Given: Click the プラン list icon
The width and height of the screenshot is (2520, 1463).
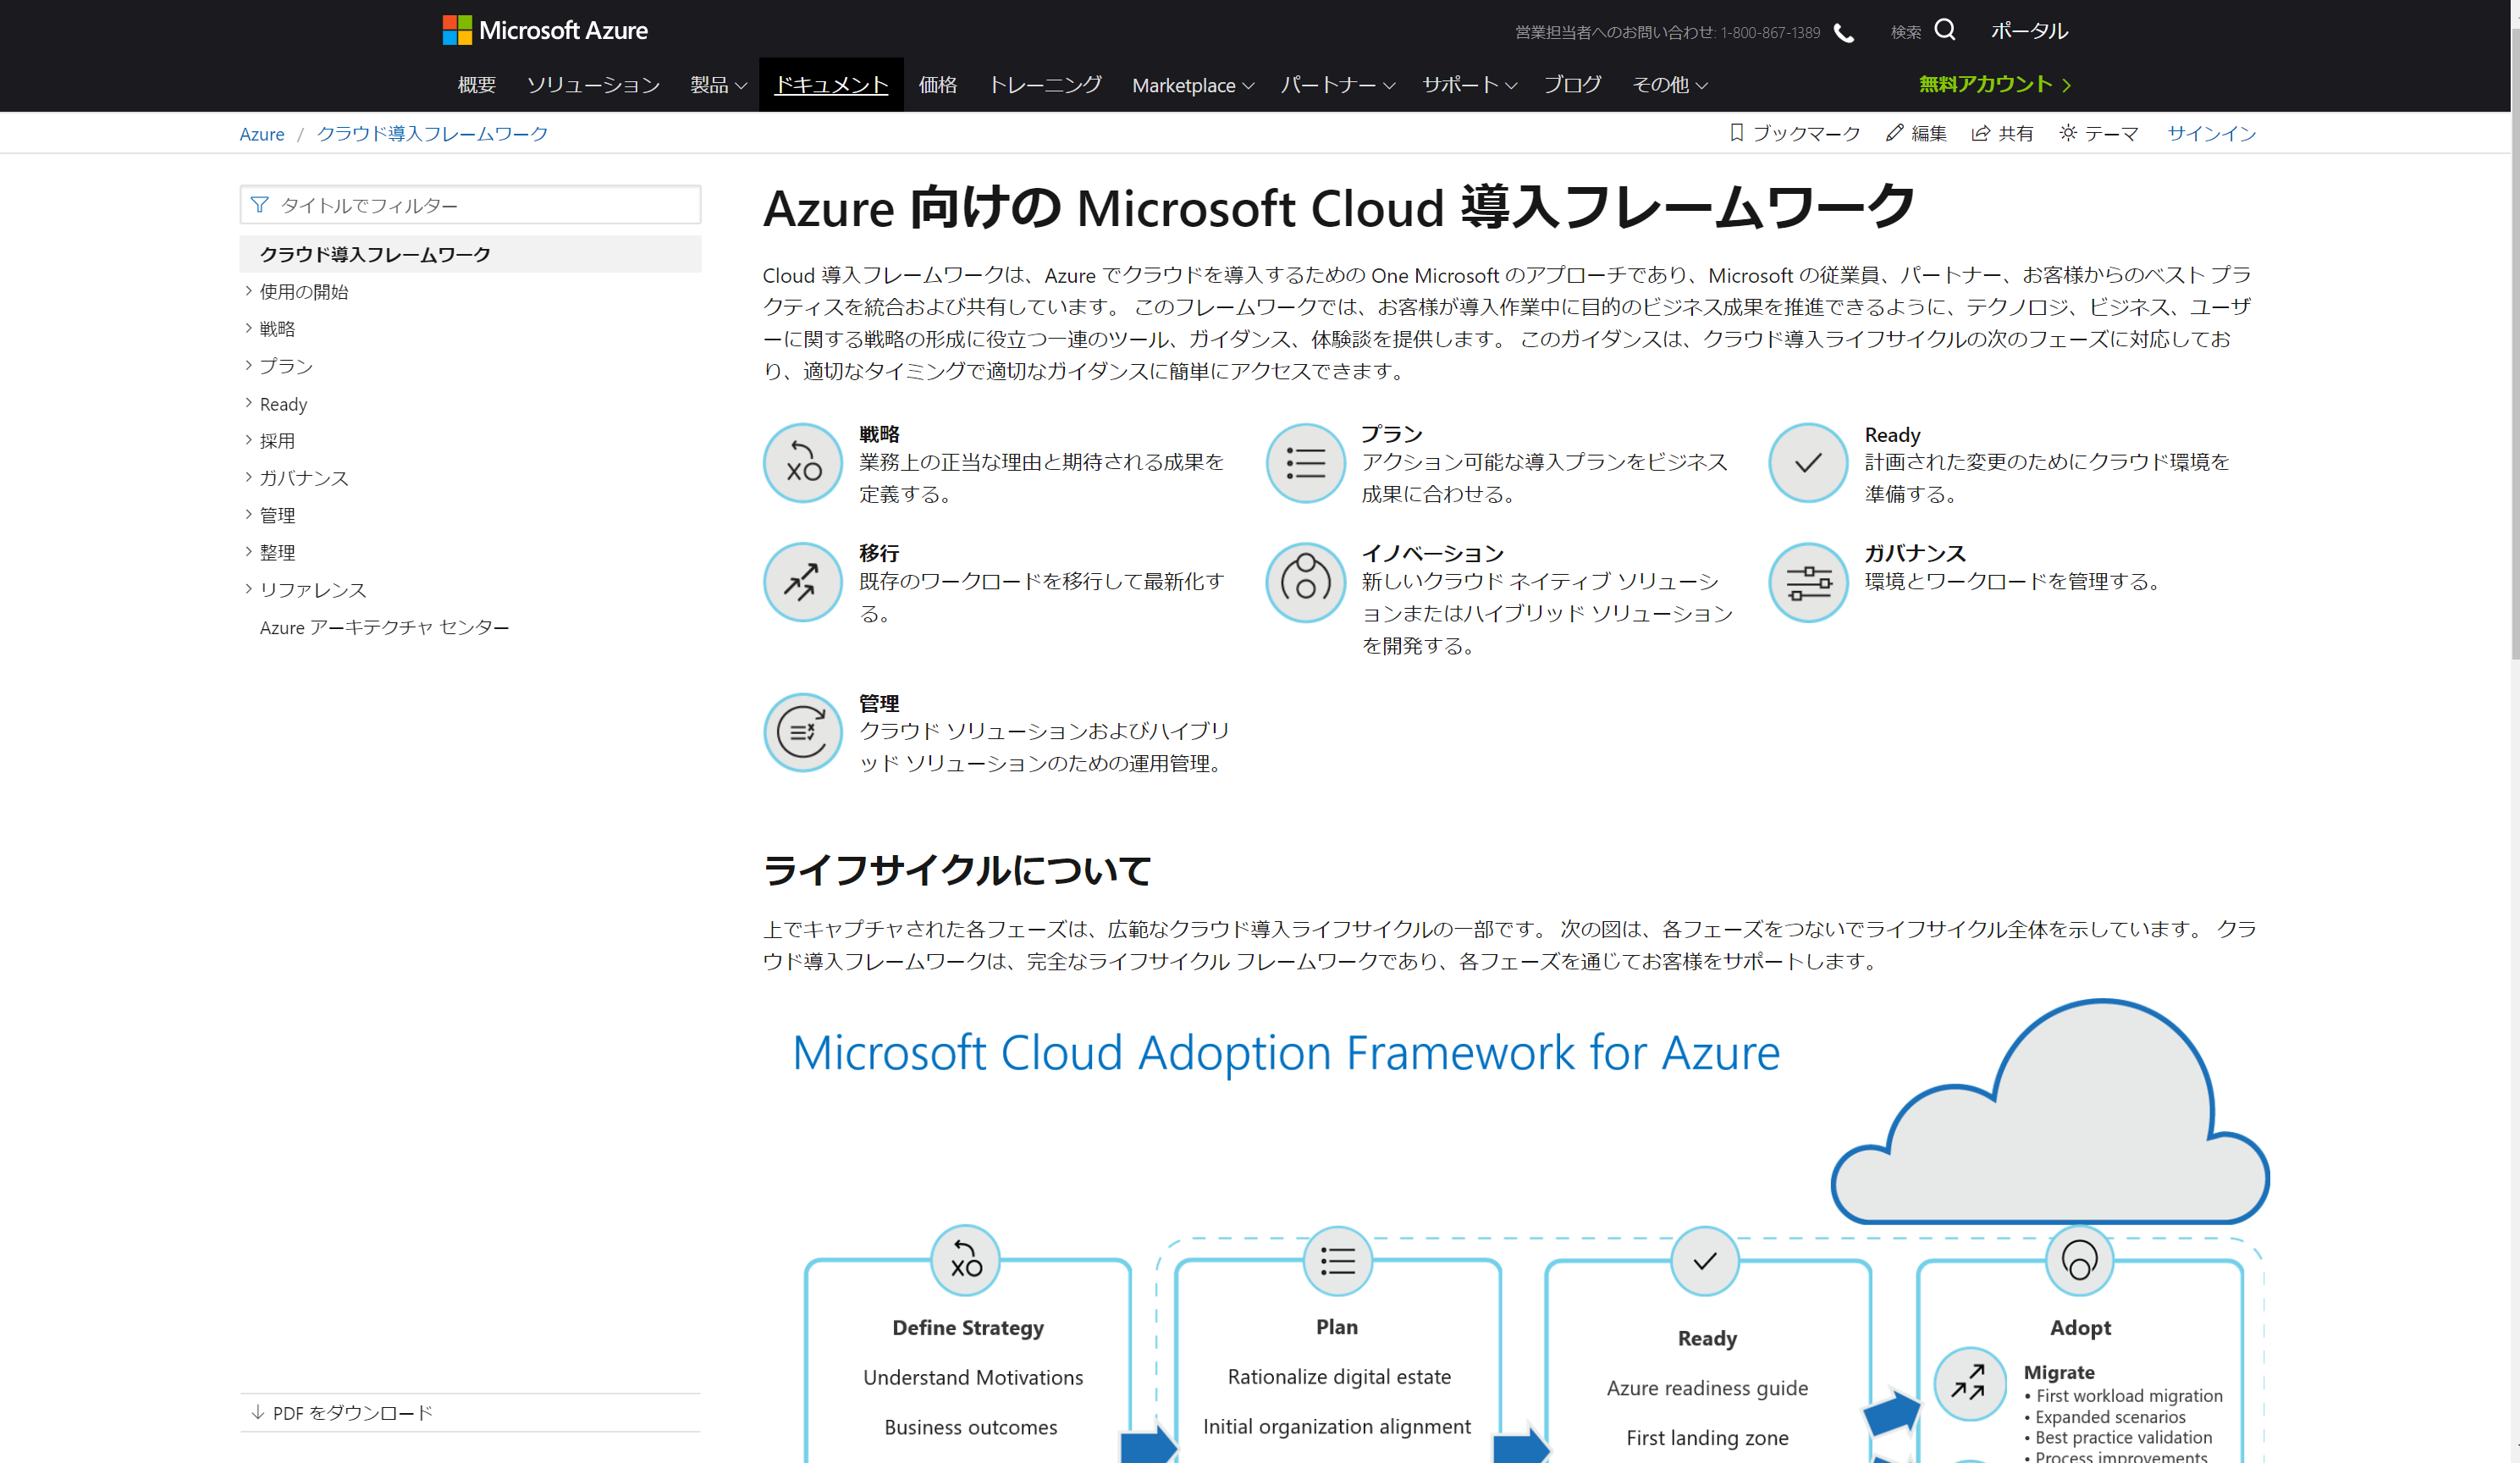Looking at the screenshot, I should (x=1305, y=463).
